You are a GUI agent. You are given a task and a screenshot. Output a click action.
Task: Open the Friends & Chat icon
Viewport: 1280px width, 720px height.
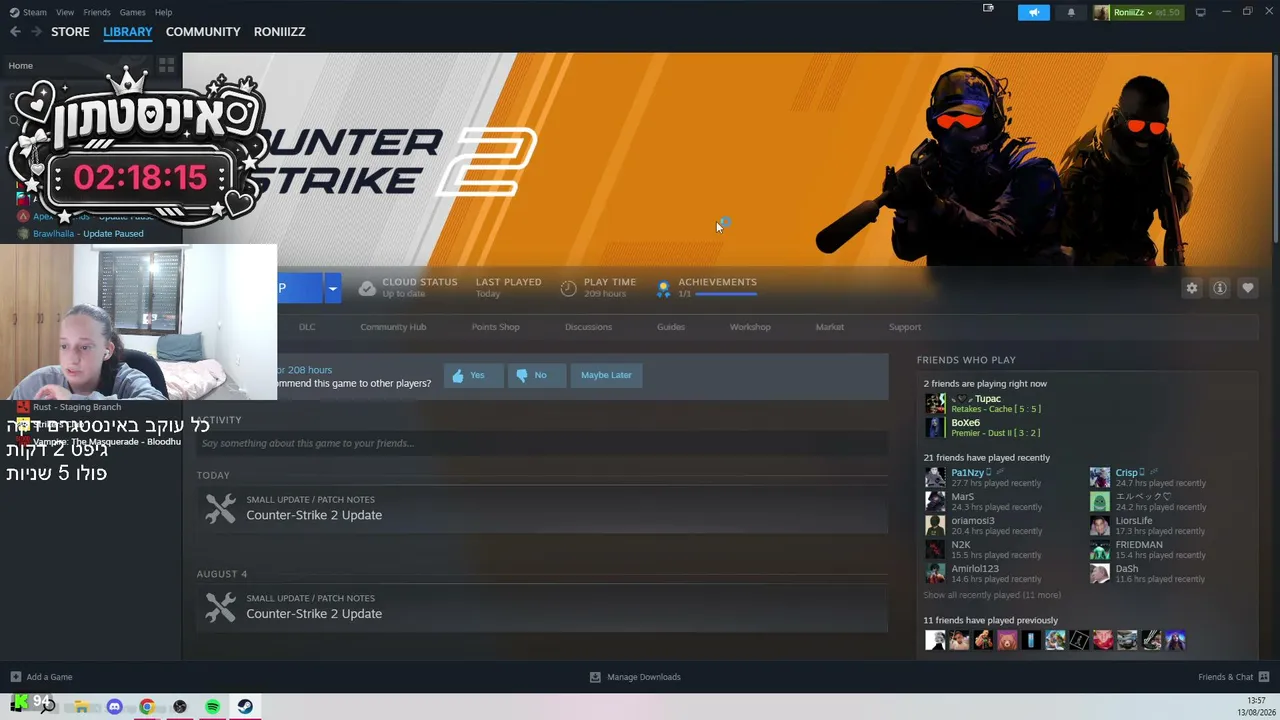(1264, 677)
